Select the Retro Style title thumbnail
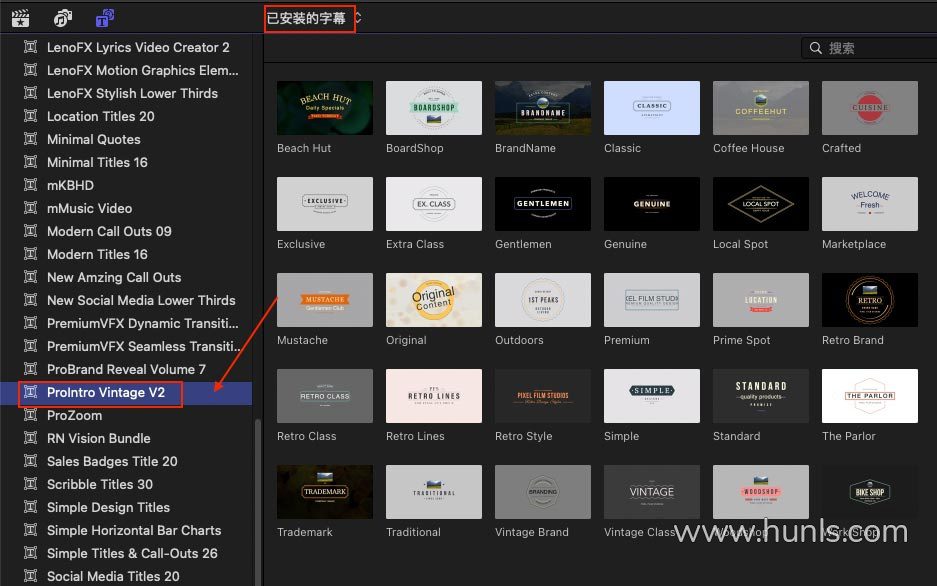Viewport: 937px width, 586px height. [x=543, y=396]
